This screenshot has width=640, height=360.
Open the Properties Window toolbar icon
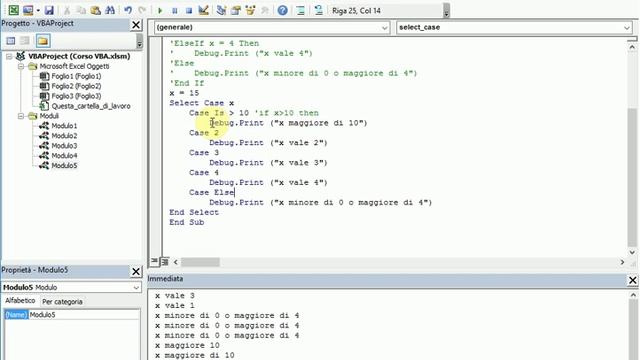point(236,10)
